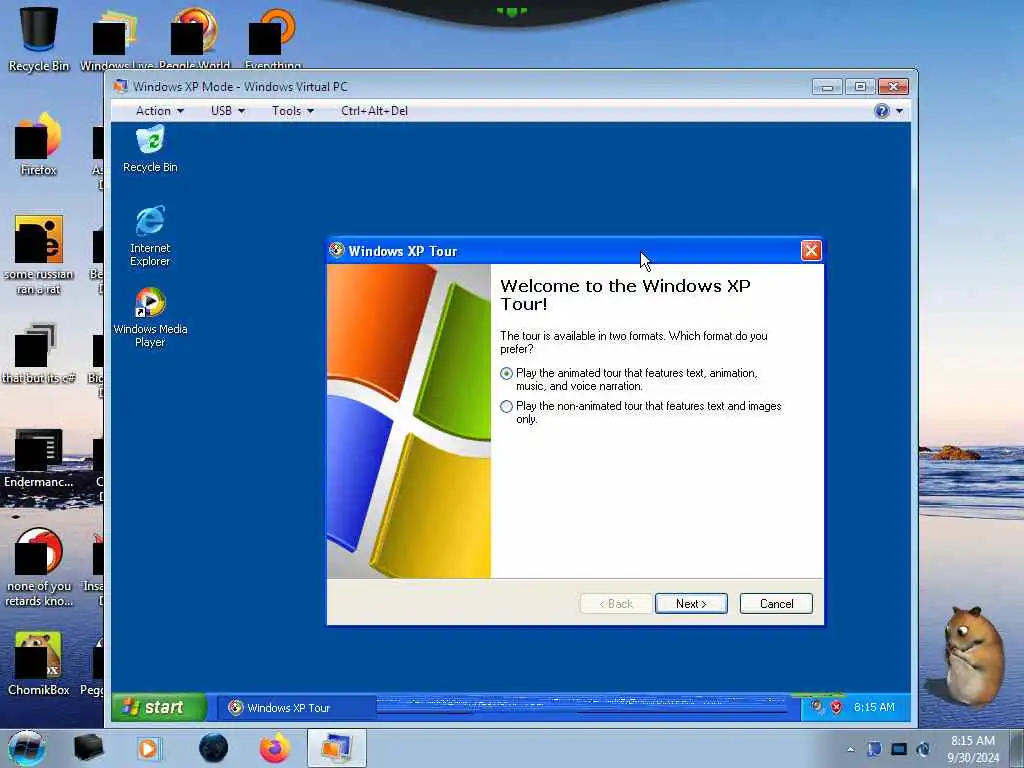Viewport: 1024px width, 768px height.
Task: Show hidden icons arrow in host tray
Action: (x=850, y=750)
